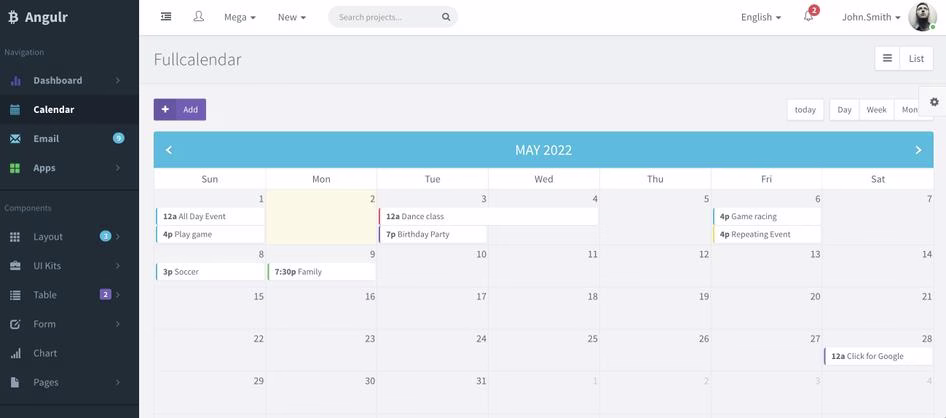Open settings gear panel

pos(934,102)
